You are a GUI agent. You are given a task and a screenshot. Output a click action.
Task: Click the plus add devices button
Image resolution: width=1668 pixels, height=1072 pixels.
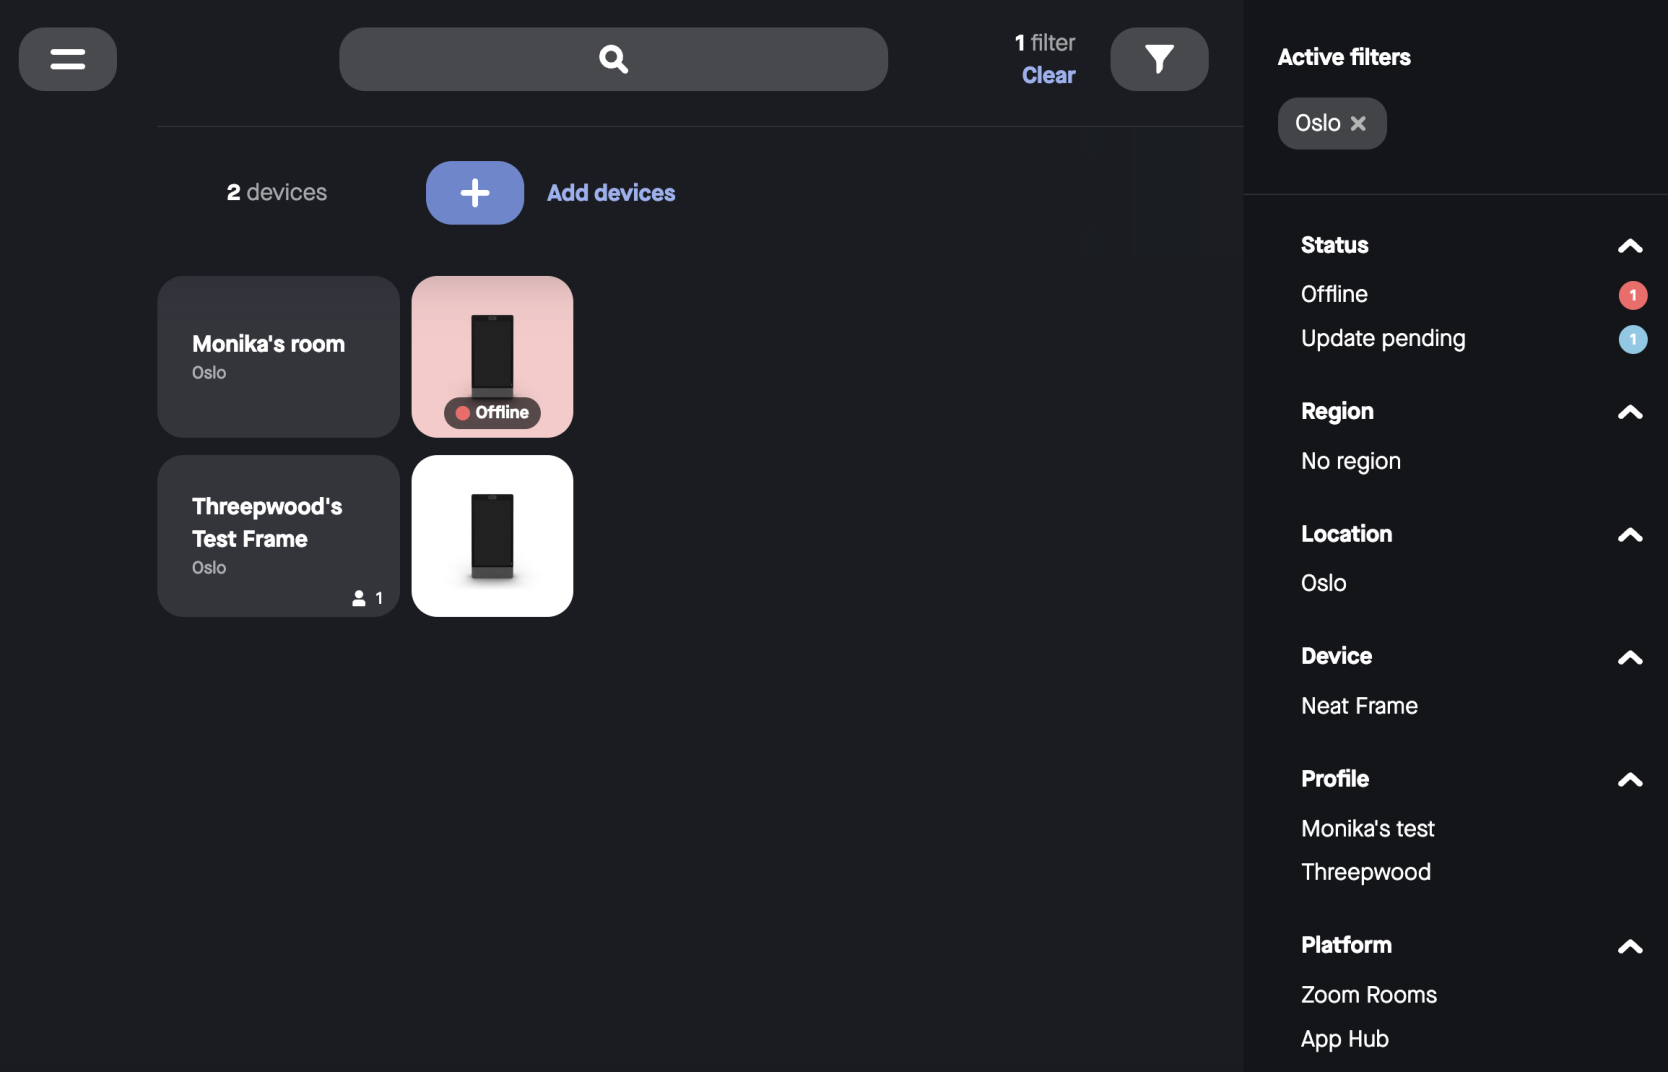tap(474, 193)
